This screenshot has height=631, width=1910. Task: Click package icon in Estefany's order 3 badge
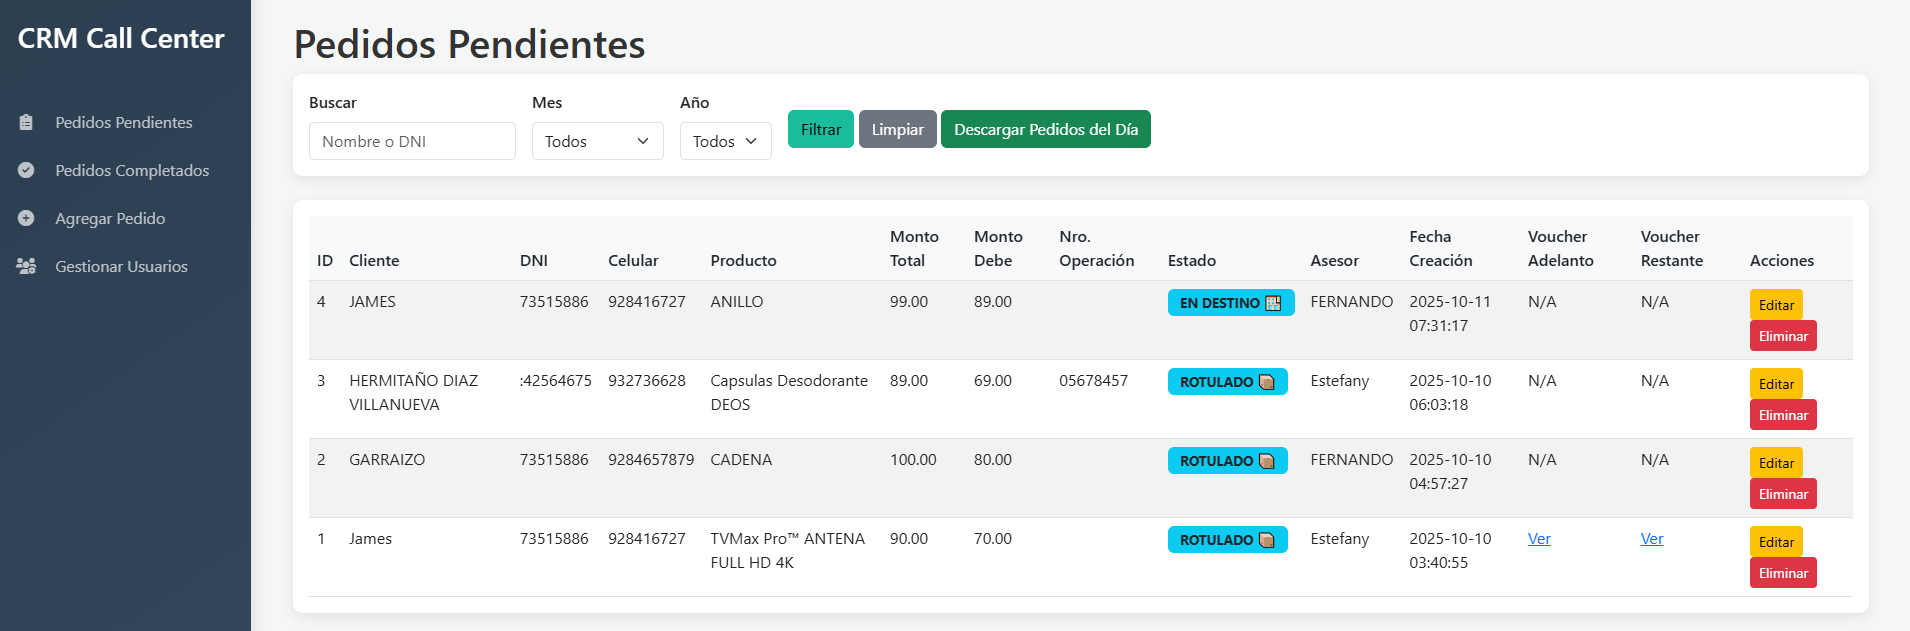tap(1266, 382)
